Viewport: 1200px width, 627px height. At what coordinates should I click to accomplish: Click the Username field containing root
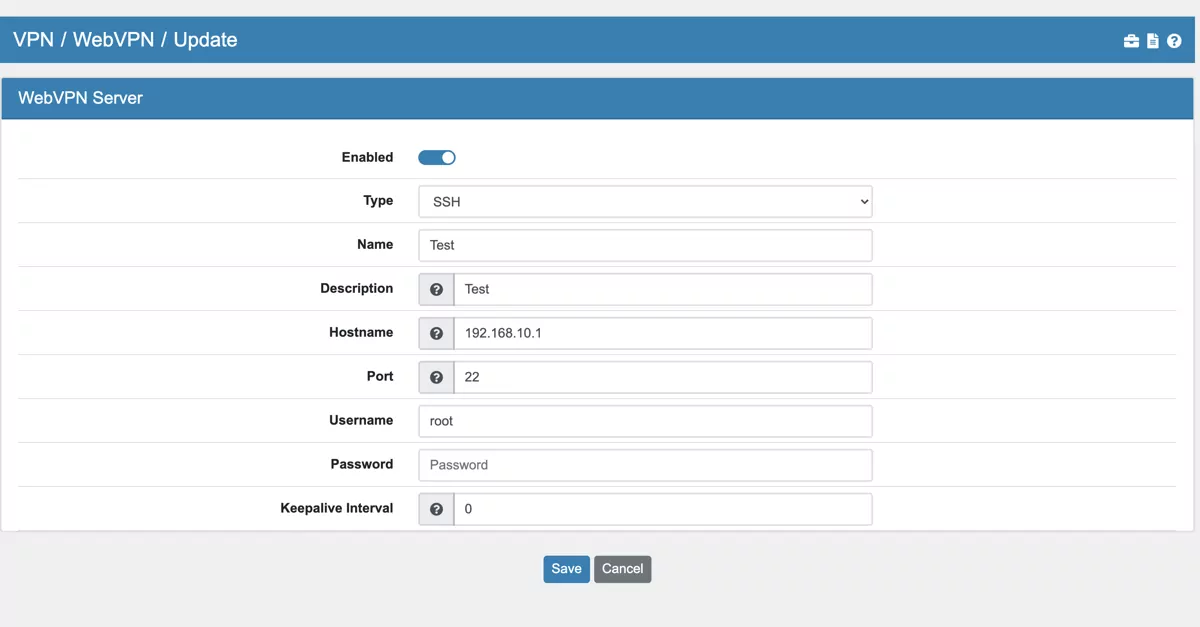pyautogui.click(x=645, y=421)
